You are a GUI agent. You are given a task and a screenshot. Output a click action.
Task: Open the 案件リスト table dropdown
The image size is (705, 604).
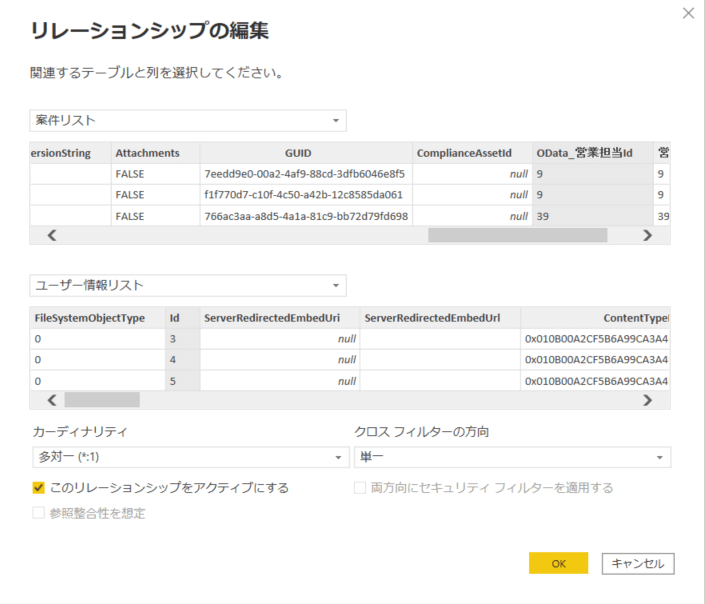point(188,121)
